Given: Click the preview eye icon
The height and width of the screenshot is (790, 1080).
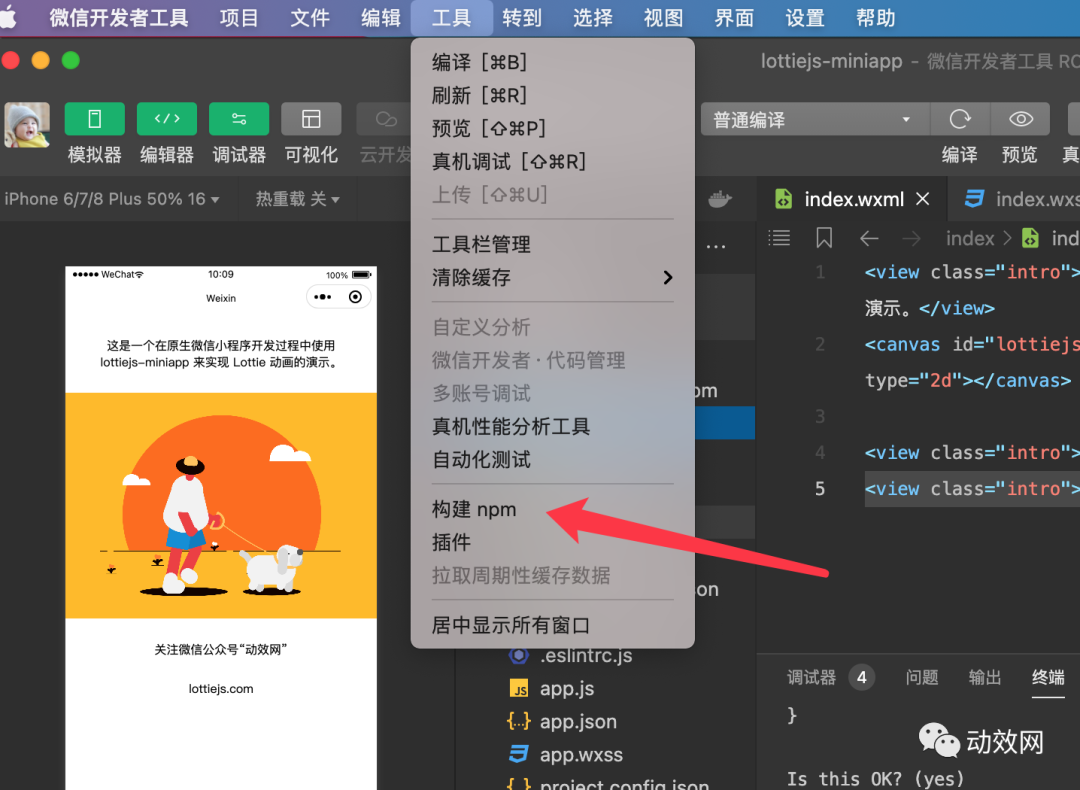Looking at the screenshot, I should pyautogui.click(x=1020, y=119).
